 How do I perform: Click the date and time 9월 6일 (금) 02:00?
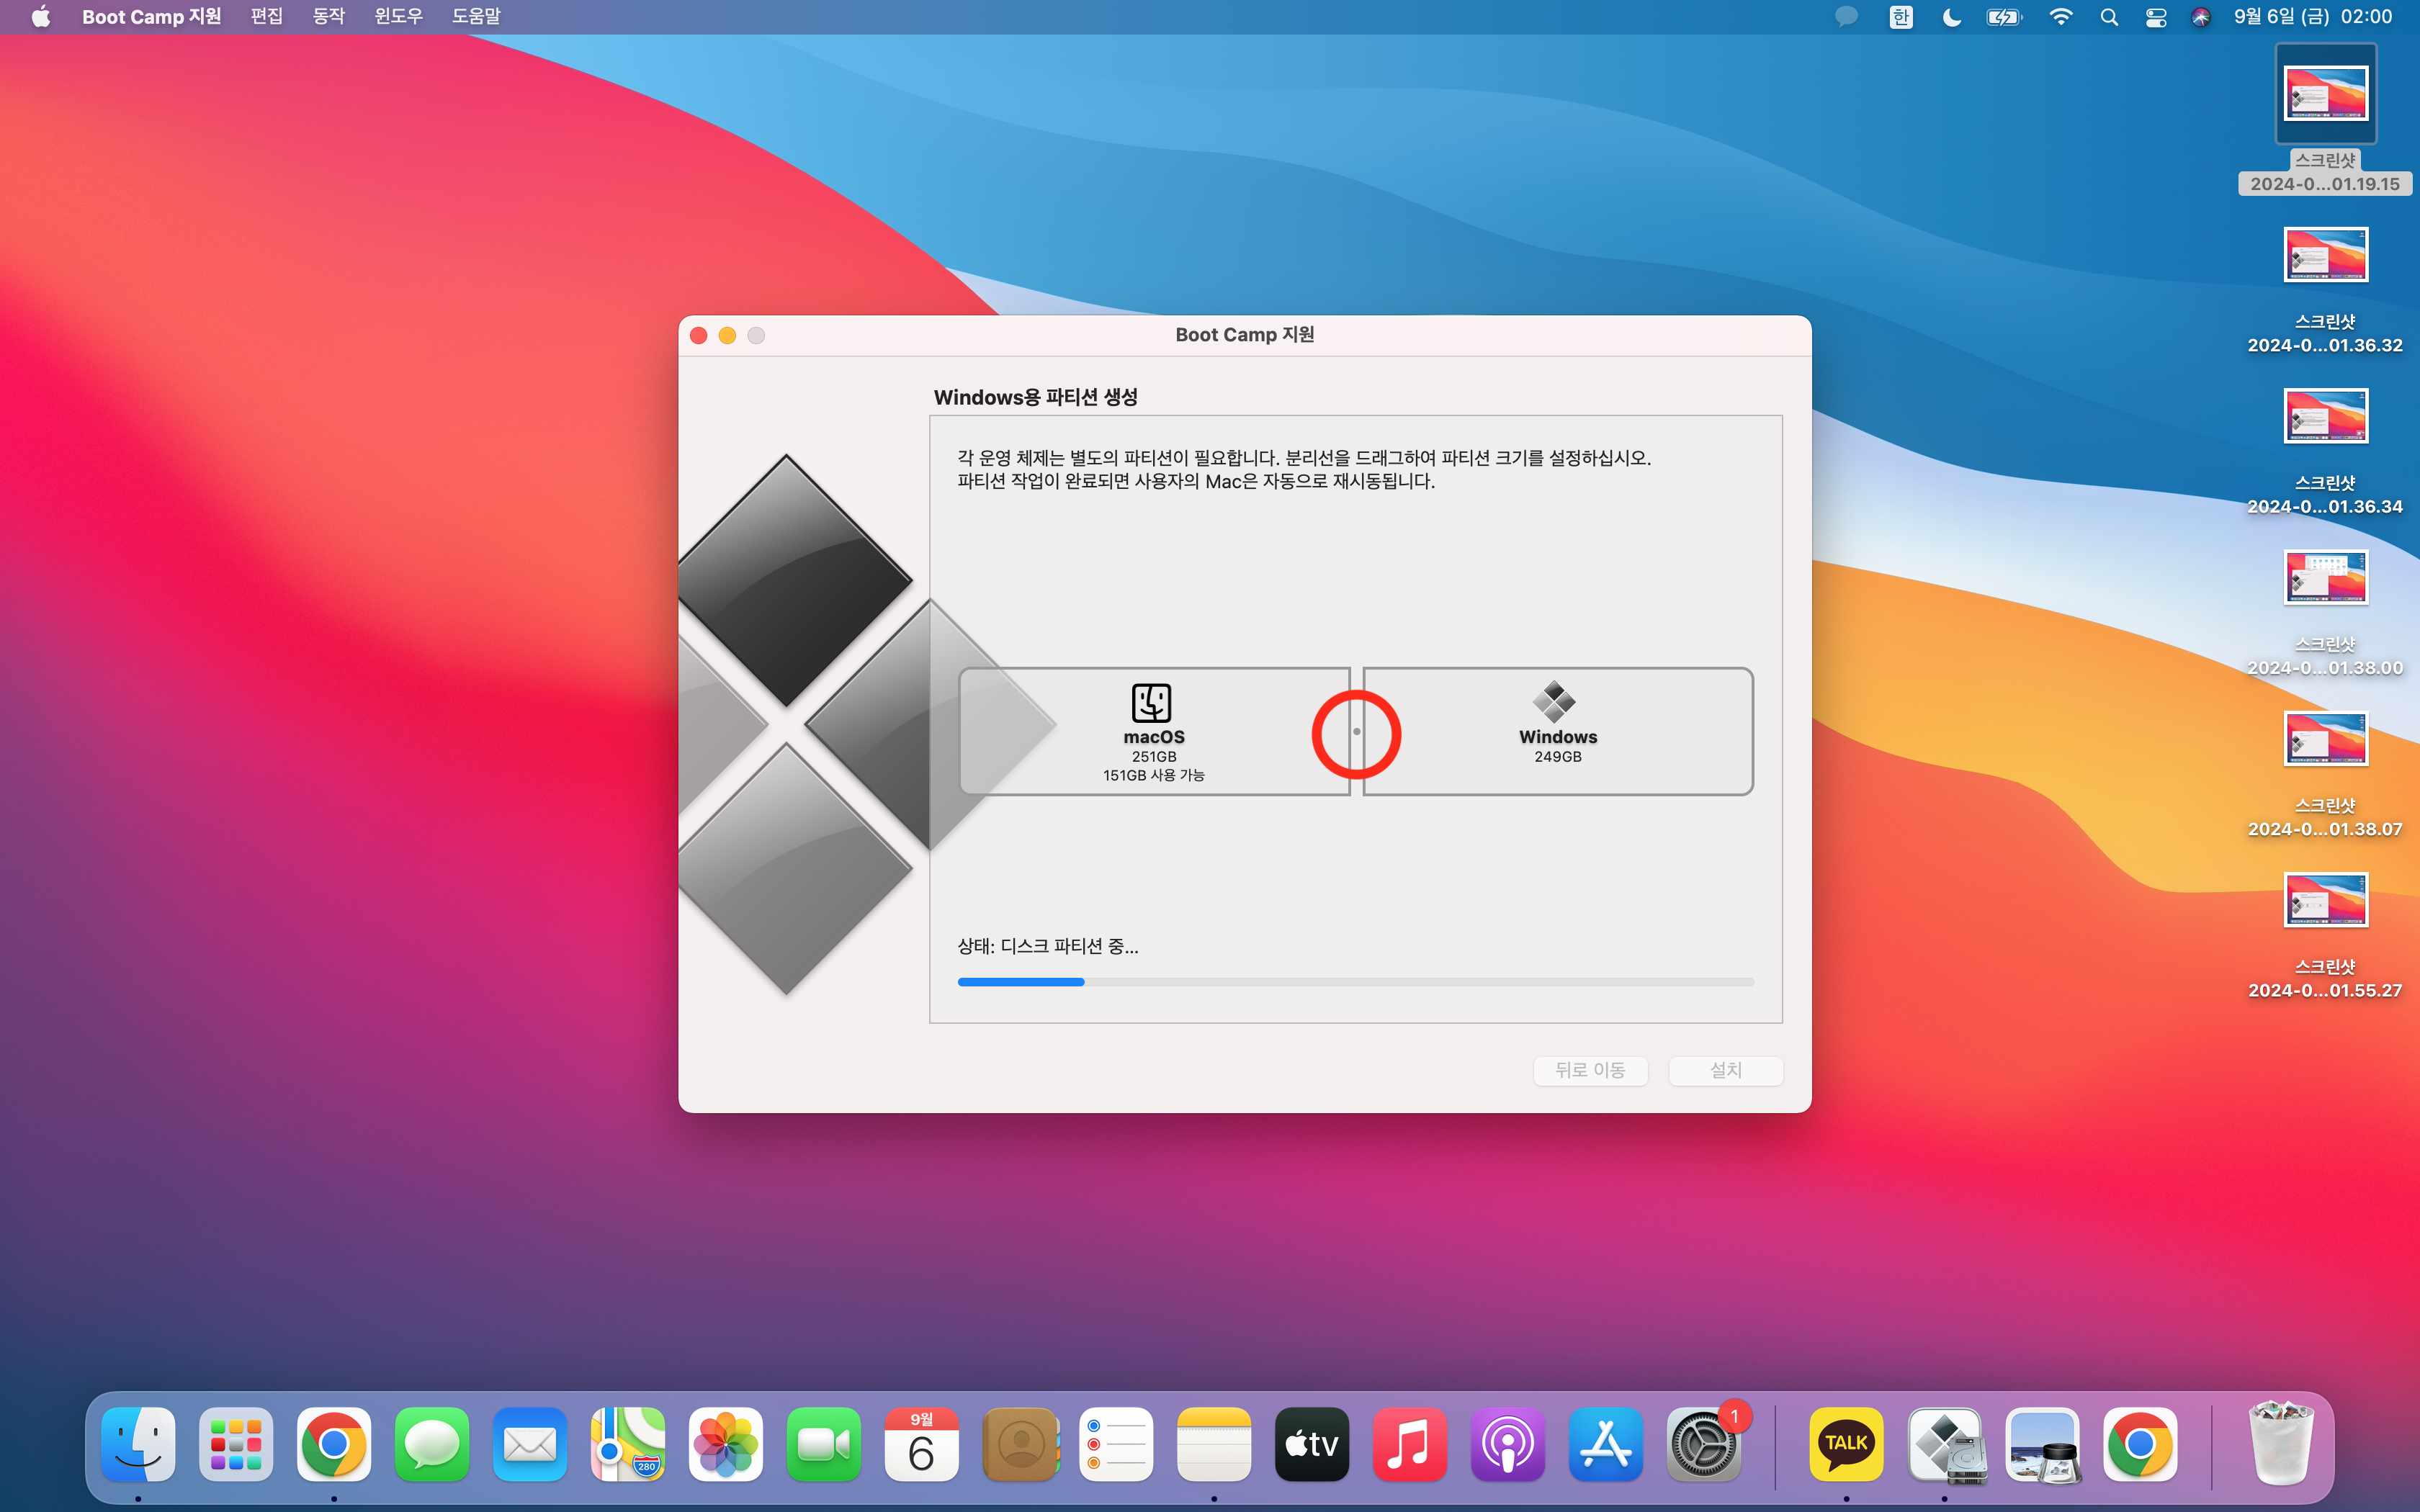tap(2313, 17)
